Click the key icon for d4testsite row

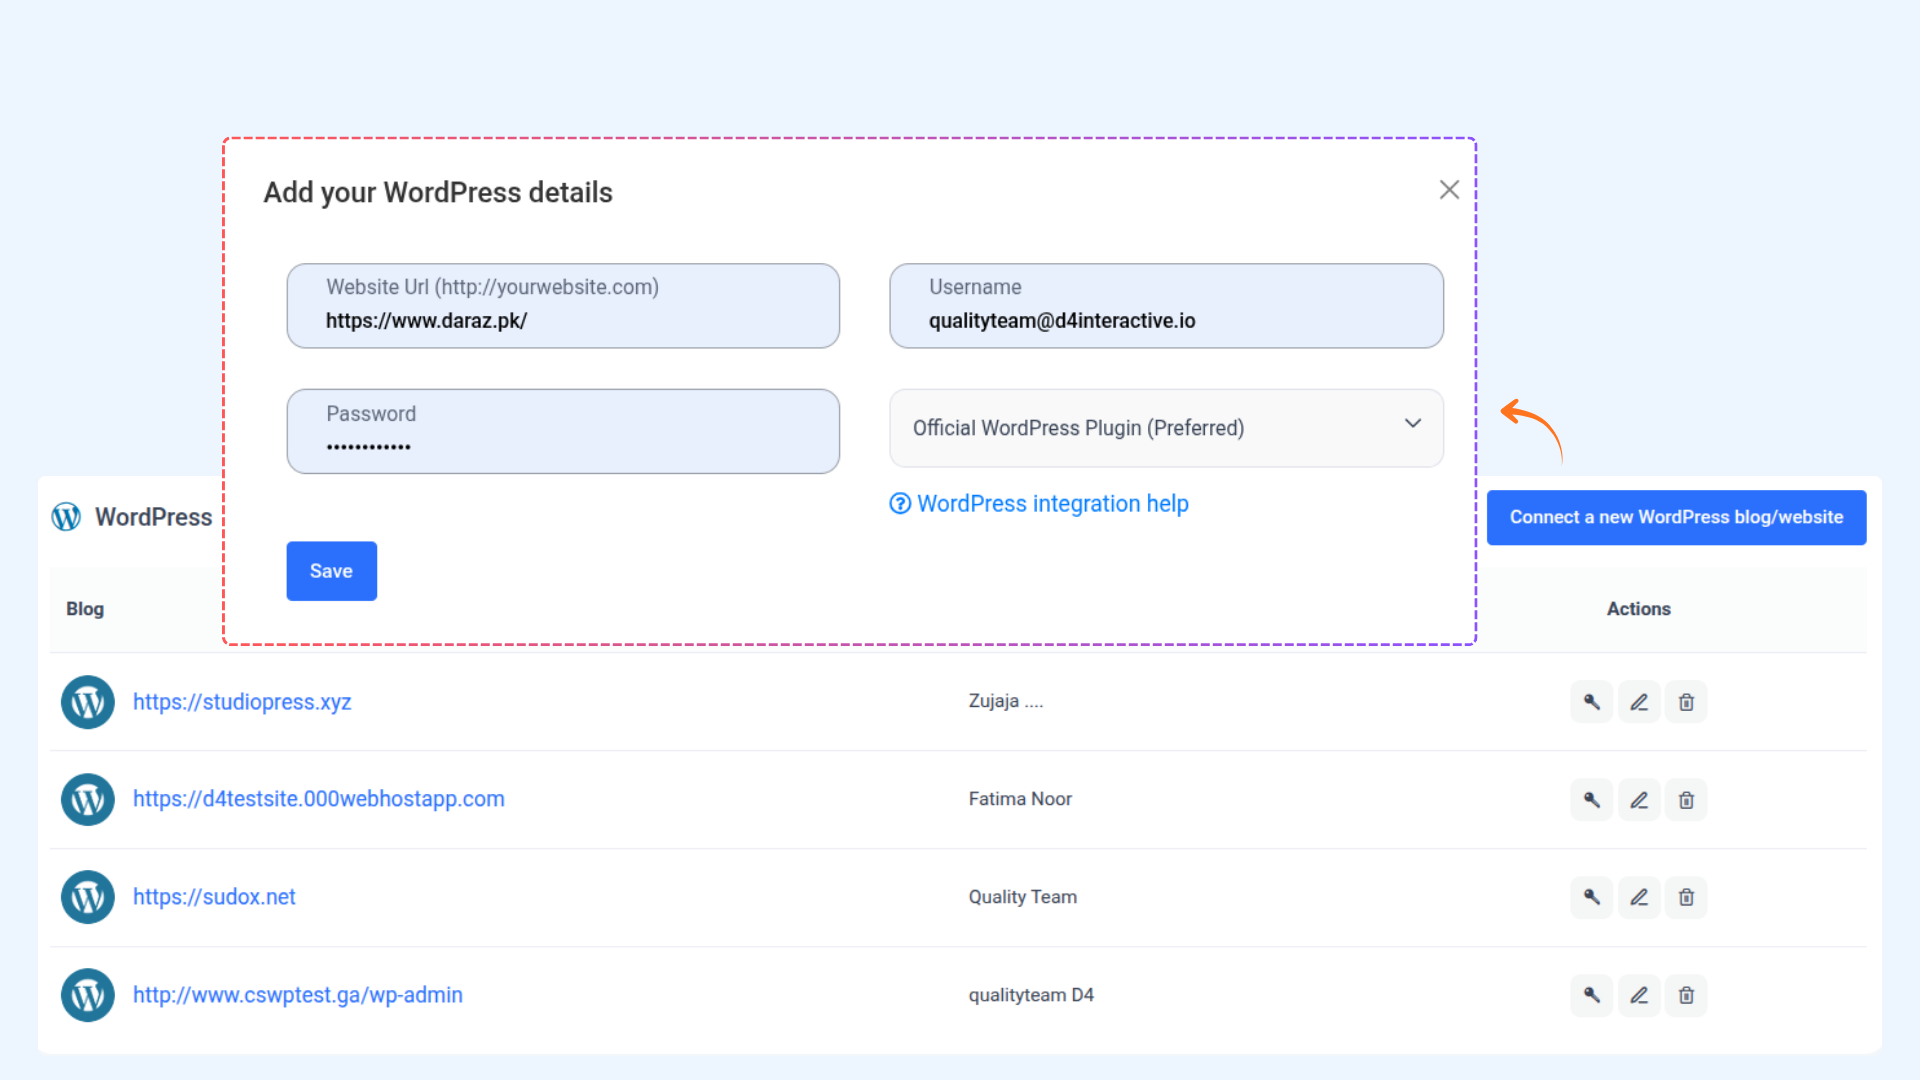click(1591, 800)
